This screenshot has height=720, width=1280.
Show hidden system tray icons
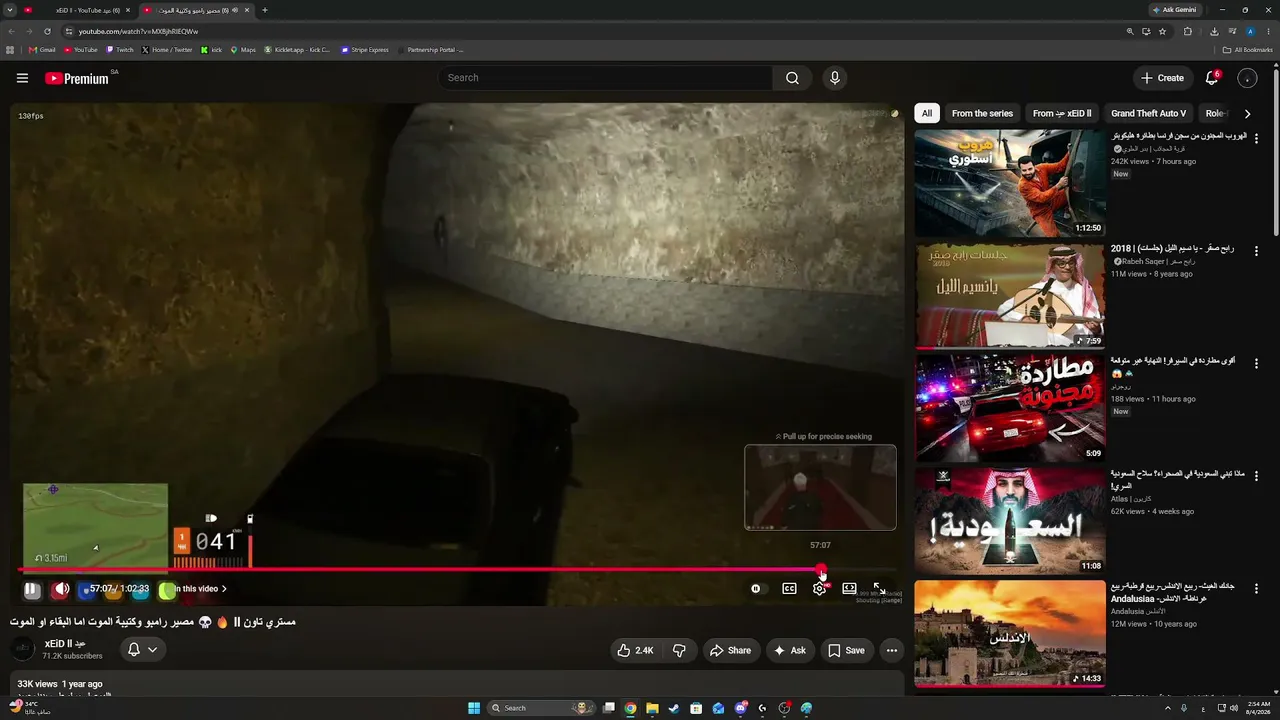click(1168, 708)
